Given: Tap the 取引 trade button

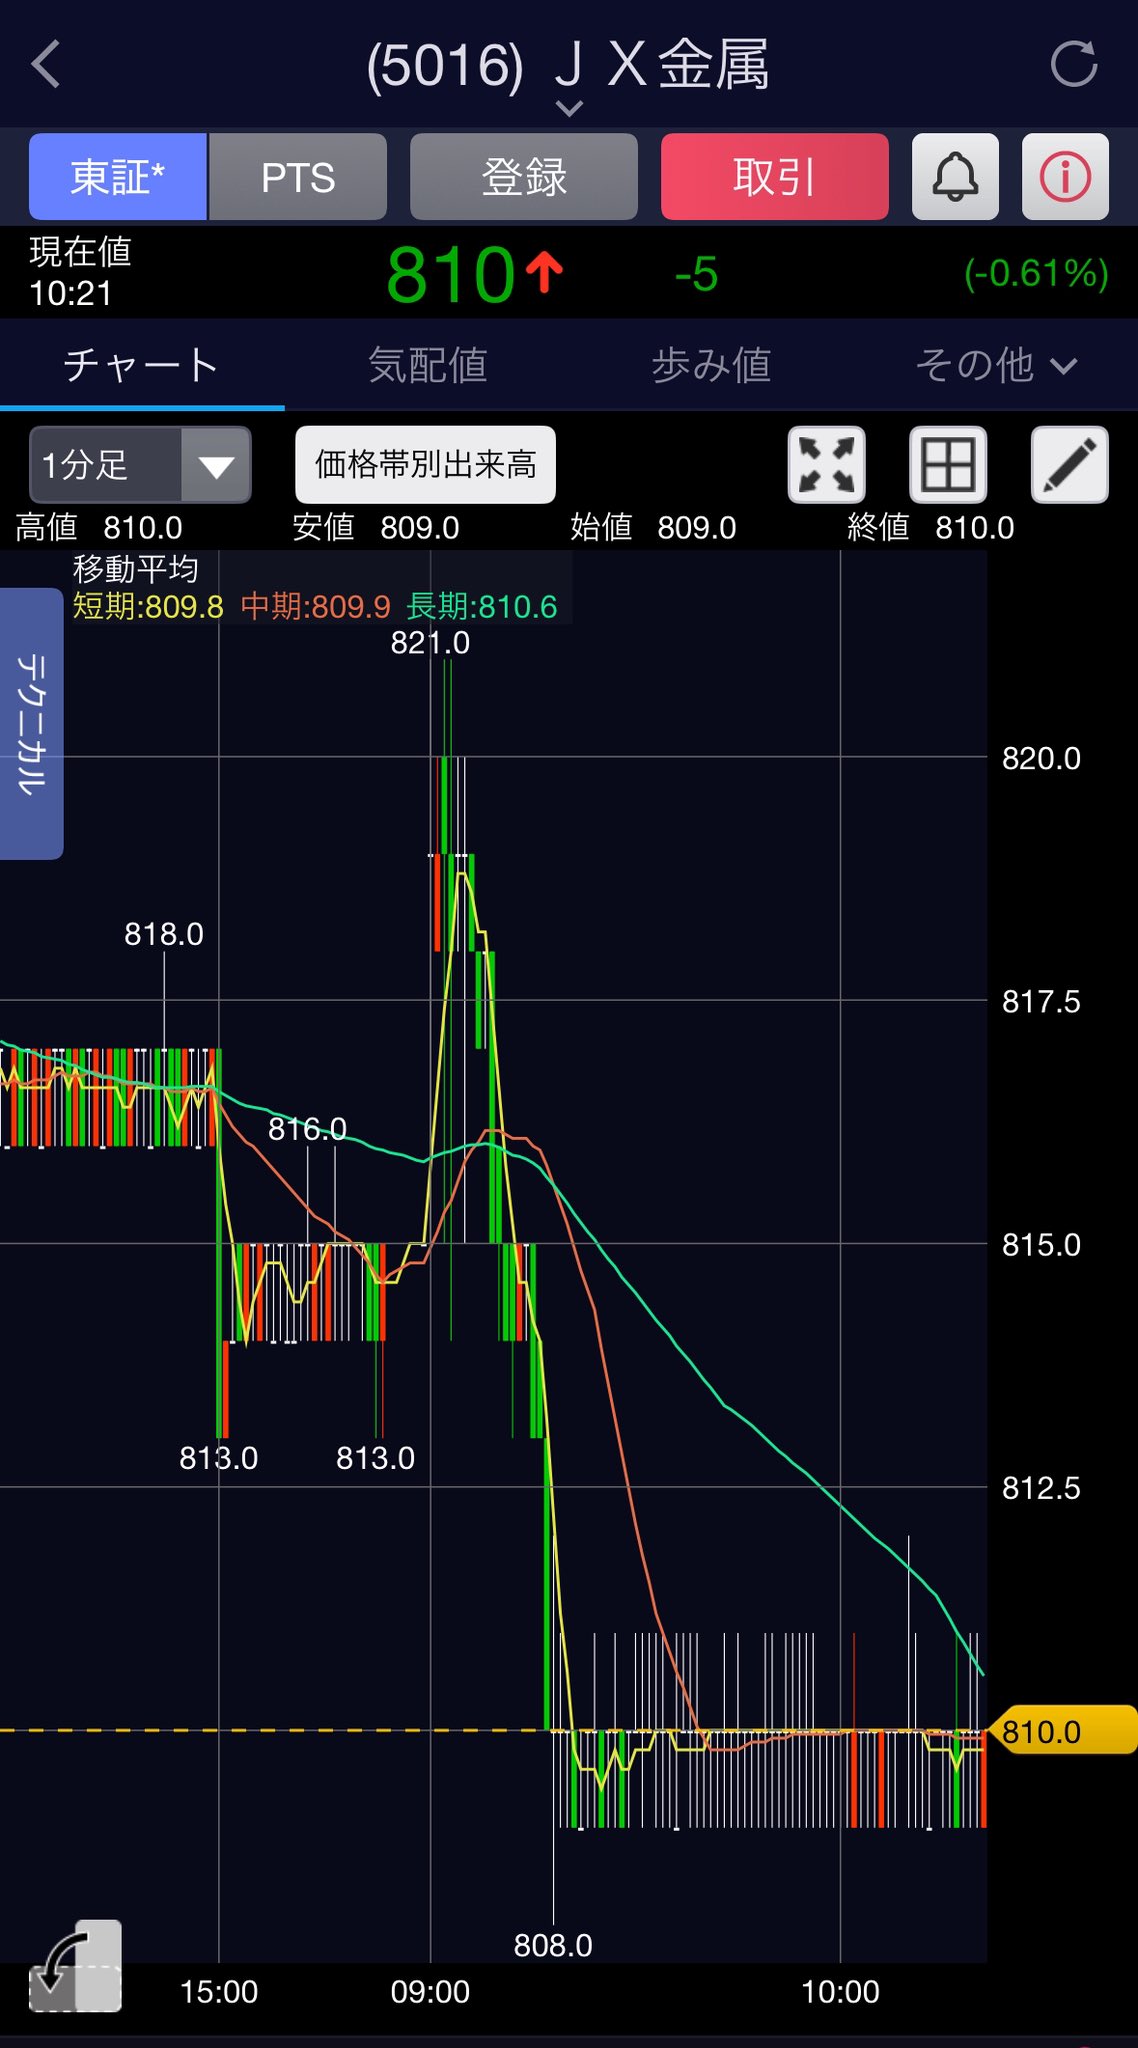Looking at the screenshot, I should coord(775,177).
